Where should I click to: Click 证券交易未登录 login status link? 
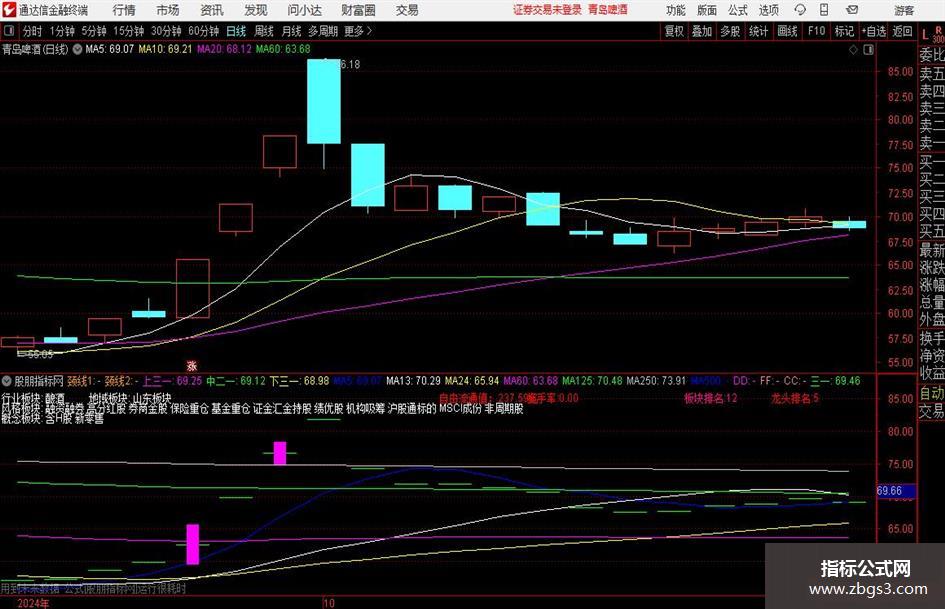point(547,10)
